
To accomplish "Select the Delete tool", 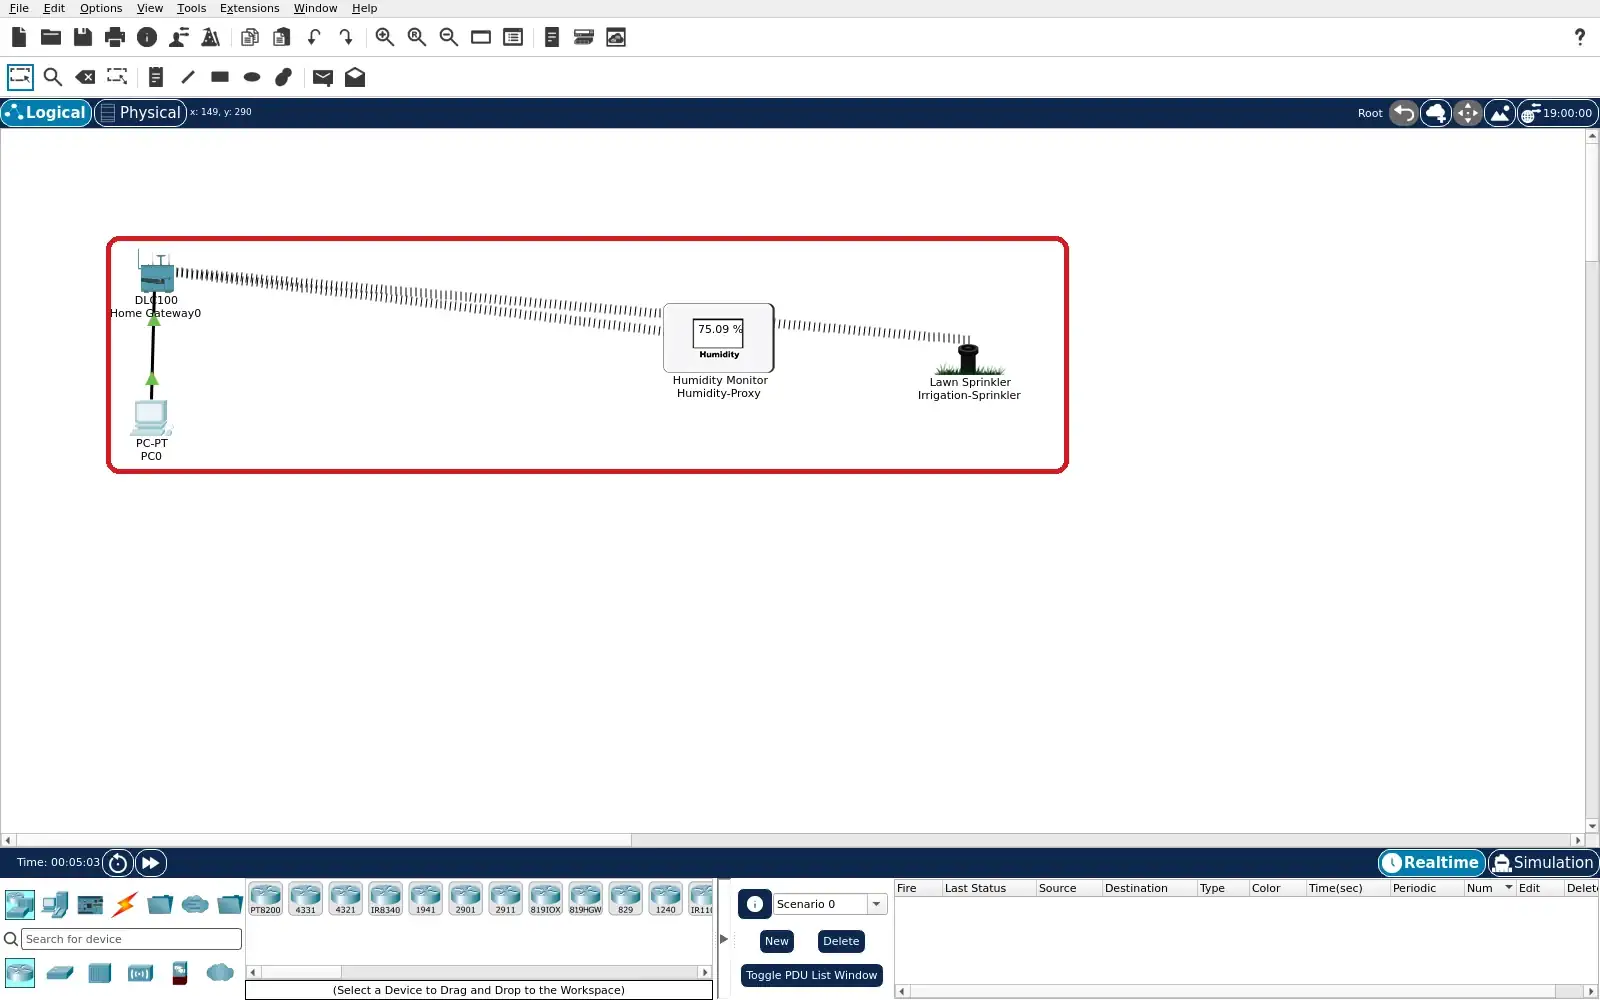I will [x=85, y=77].
